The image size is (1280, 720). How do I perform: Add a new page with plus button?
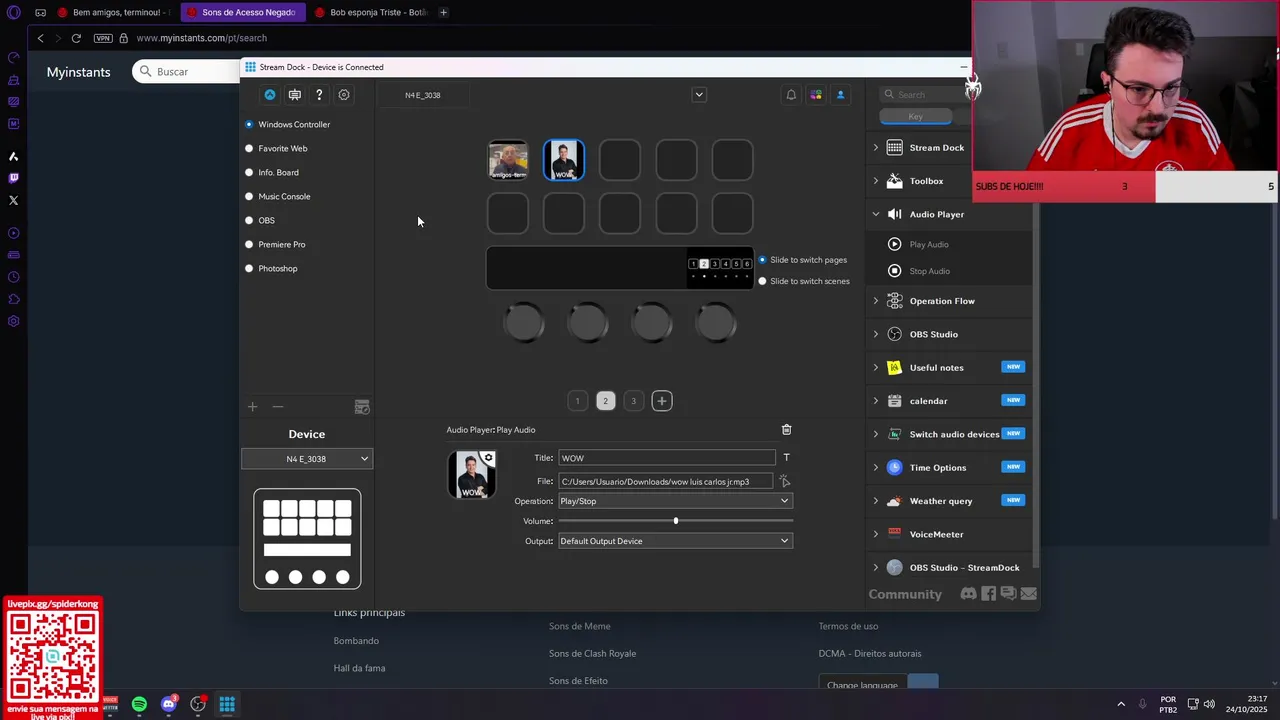(661, 401)
